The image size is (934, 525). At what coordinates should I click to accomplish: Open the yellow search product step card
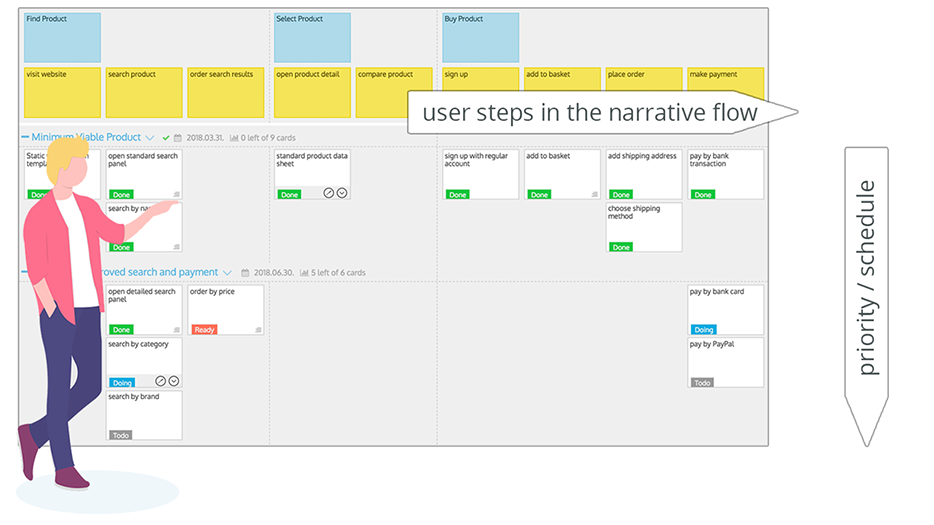point(144,92)
